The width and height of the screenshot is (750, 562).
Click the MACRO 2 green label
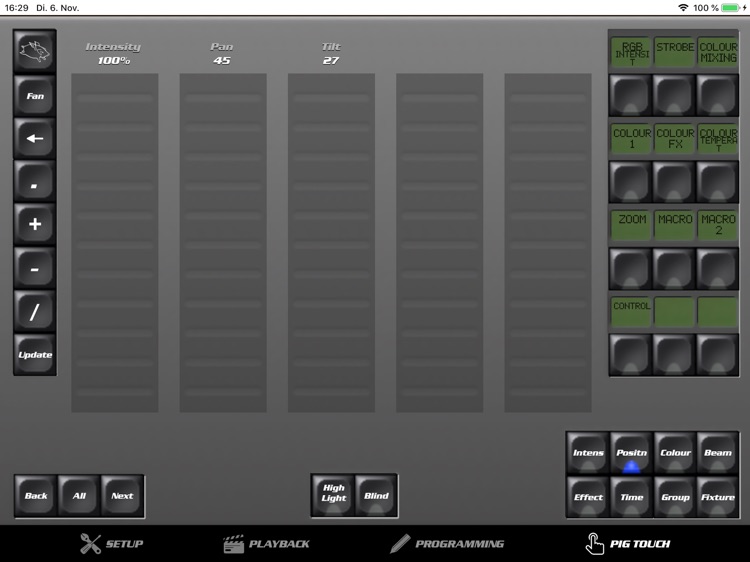(x=718, y=225)
